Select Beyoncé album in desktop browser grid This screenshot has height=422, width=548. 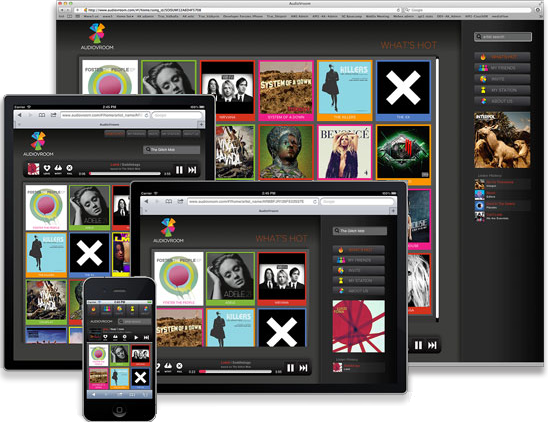[345, 152]
